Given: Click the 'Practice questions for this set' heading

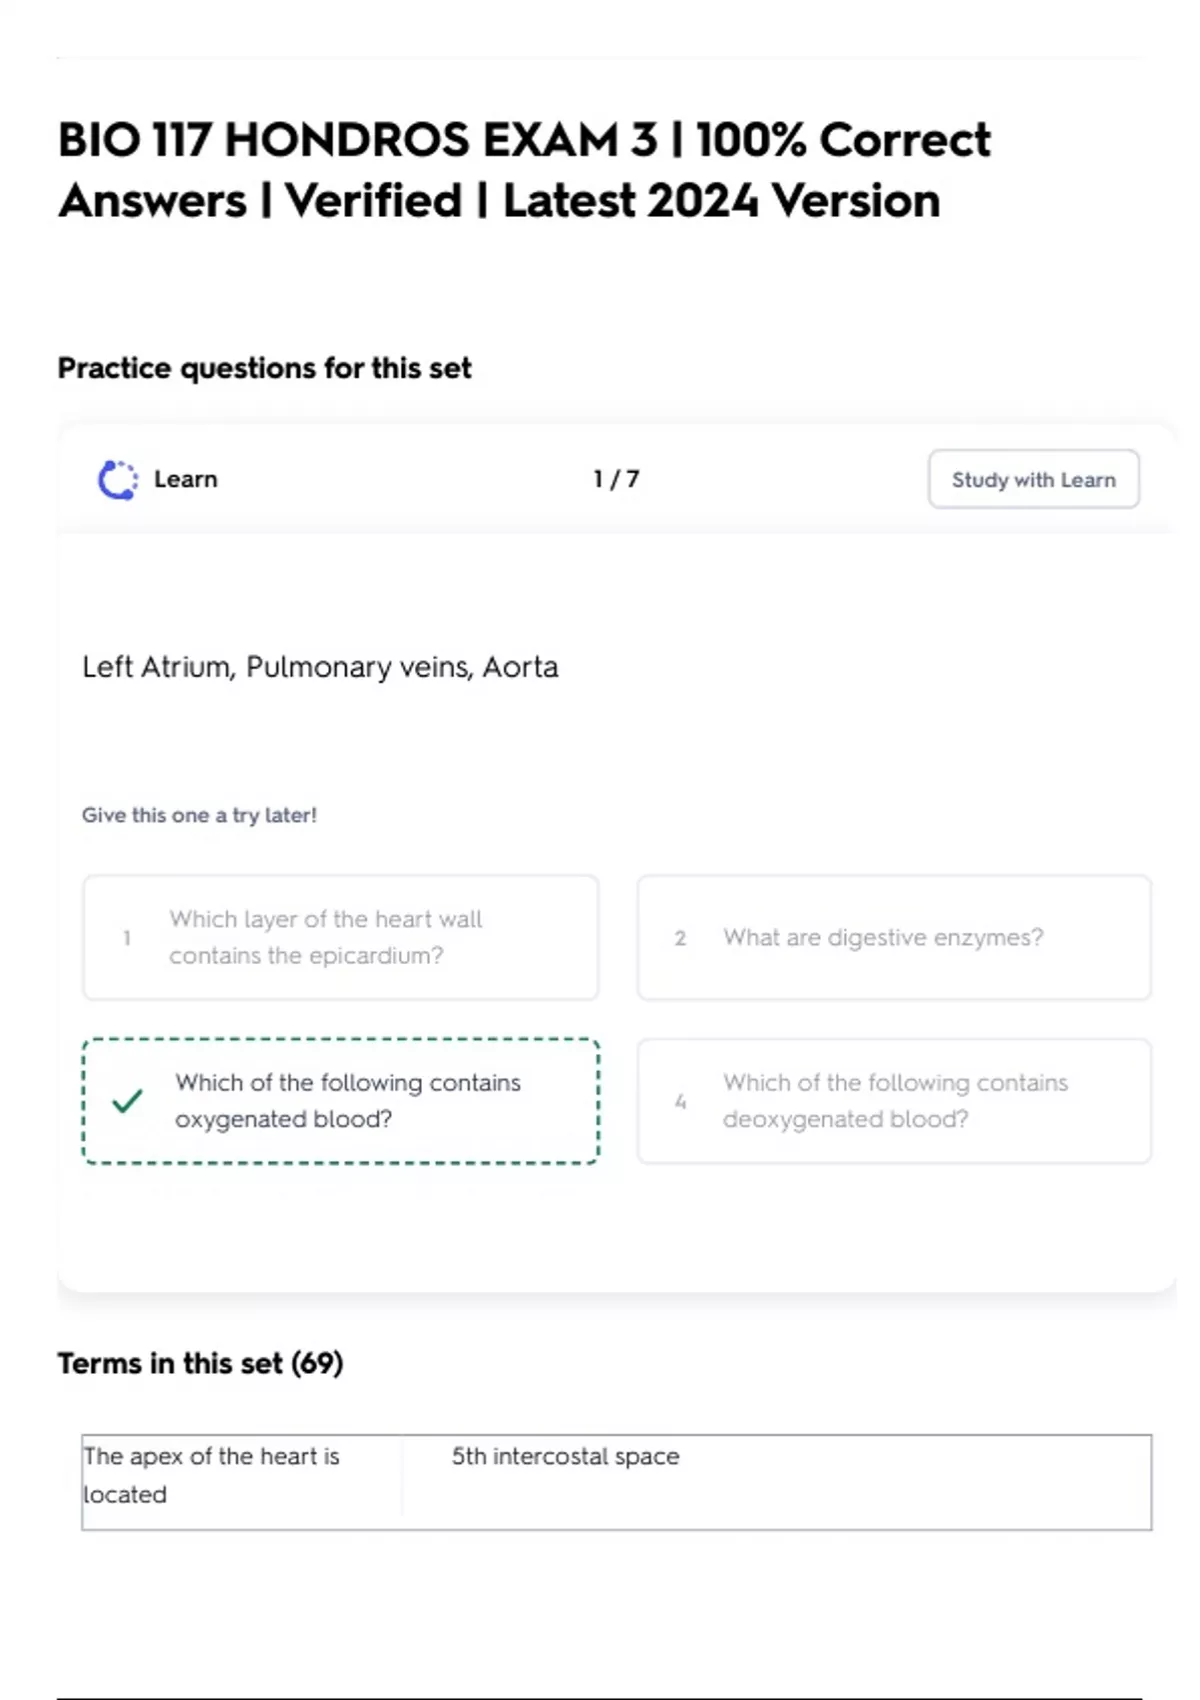Looking at the screenshot, I should click(264, 368).
